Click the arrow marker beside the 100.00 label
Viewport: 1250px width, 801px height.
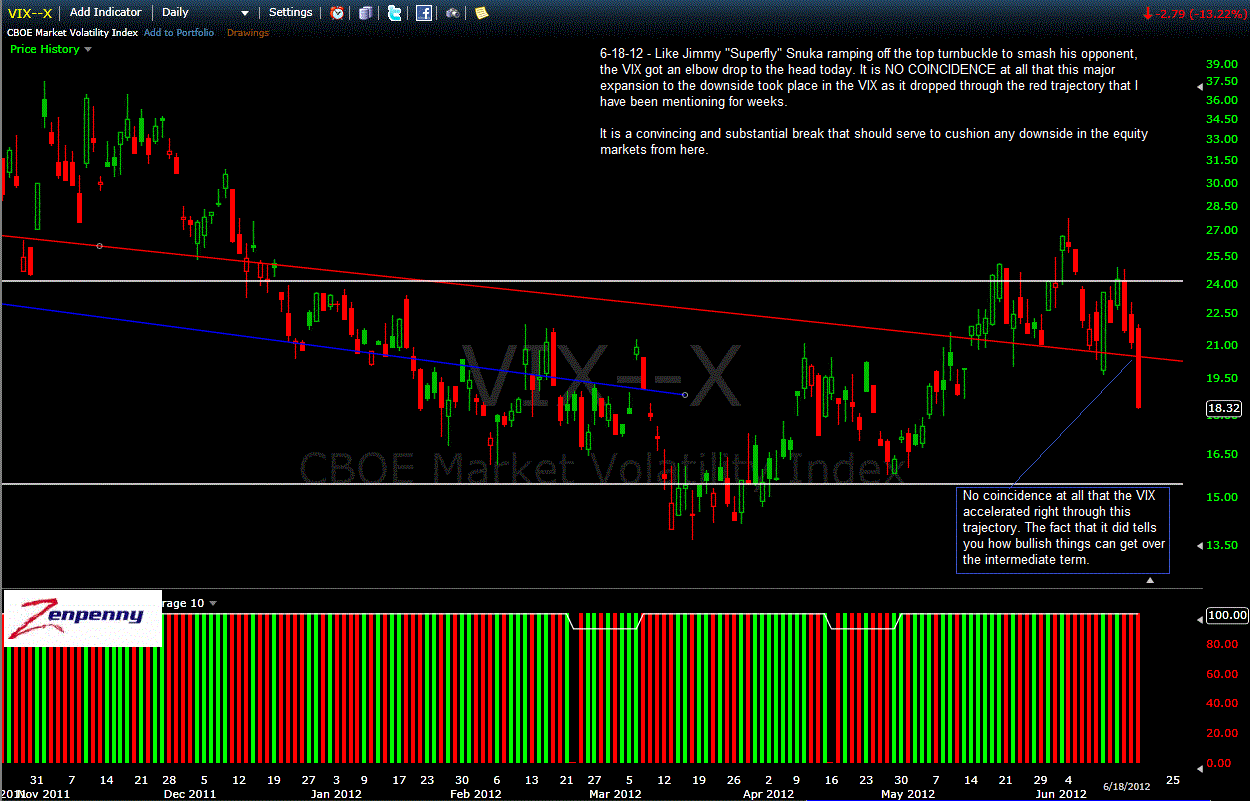pos(1201,619)
